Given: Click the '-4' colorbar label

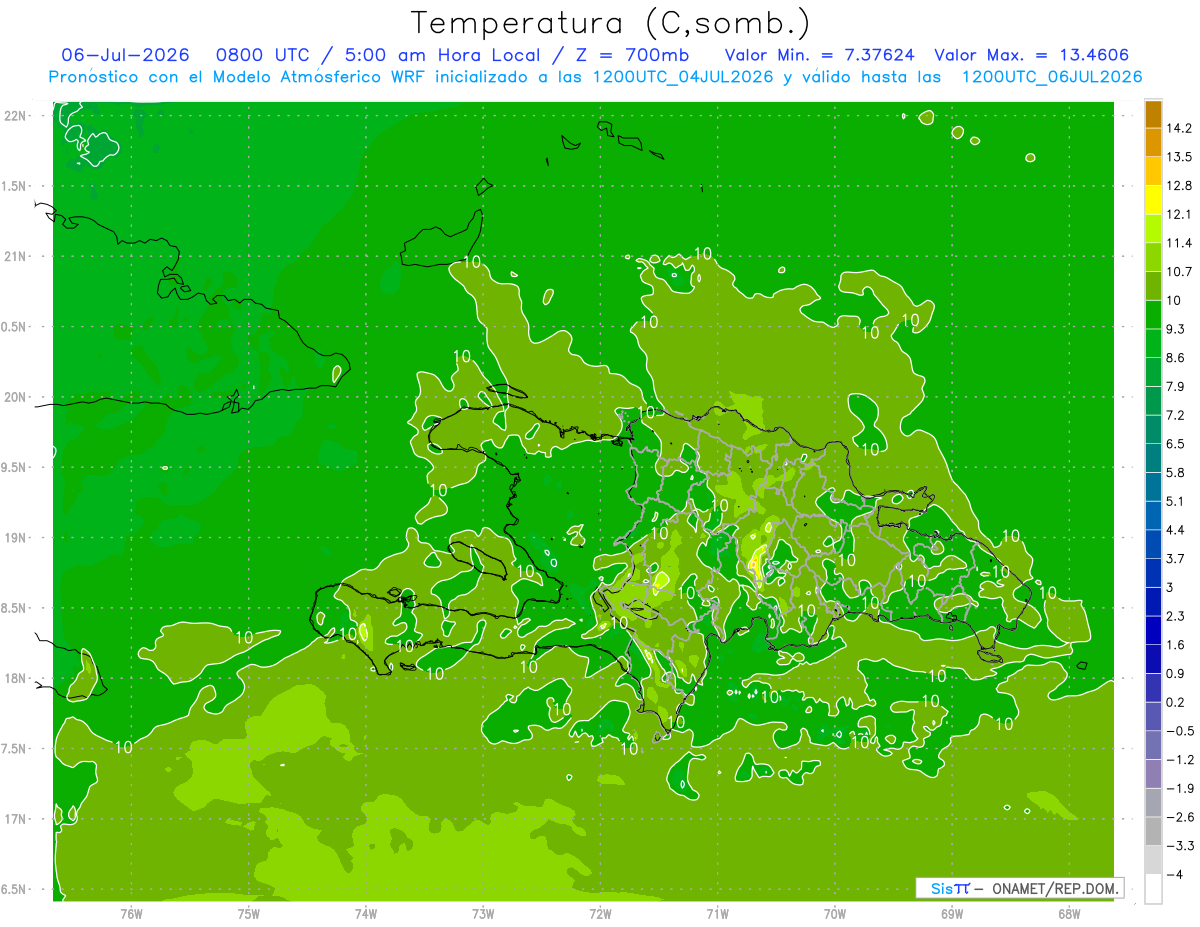Looking at the screenshot, I should pyautogui.click(x=1174, y=875).
